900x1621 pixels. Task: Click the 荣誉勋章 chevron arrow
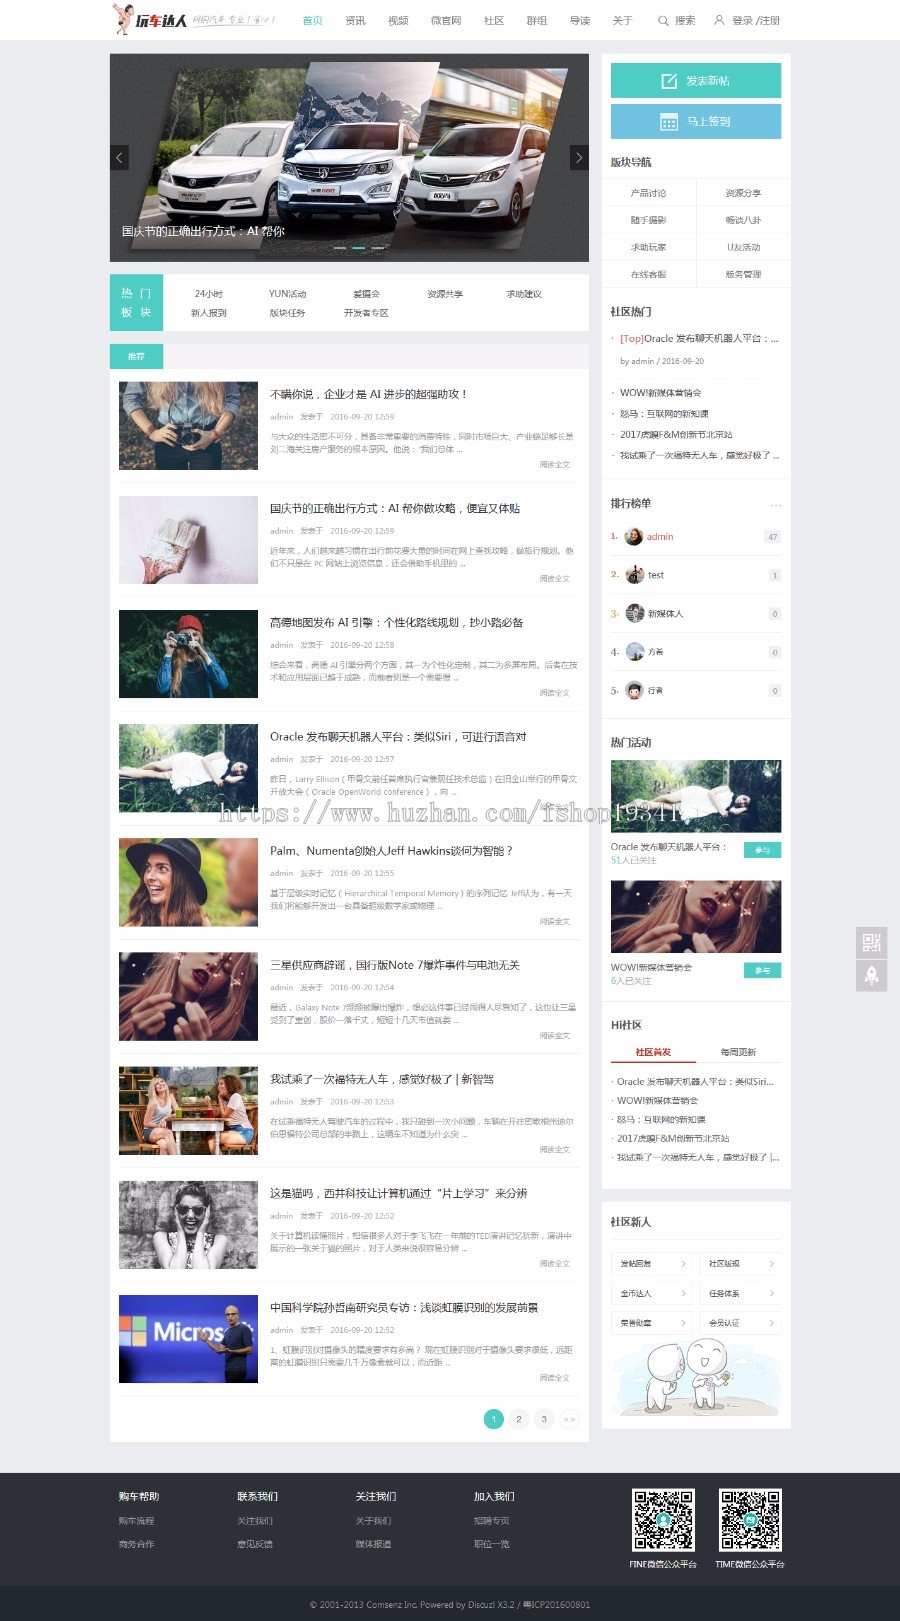(684, 1323)
